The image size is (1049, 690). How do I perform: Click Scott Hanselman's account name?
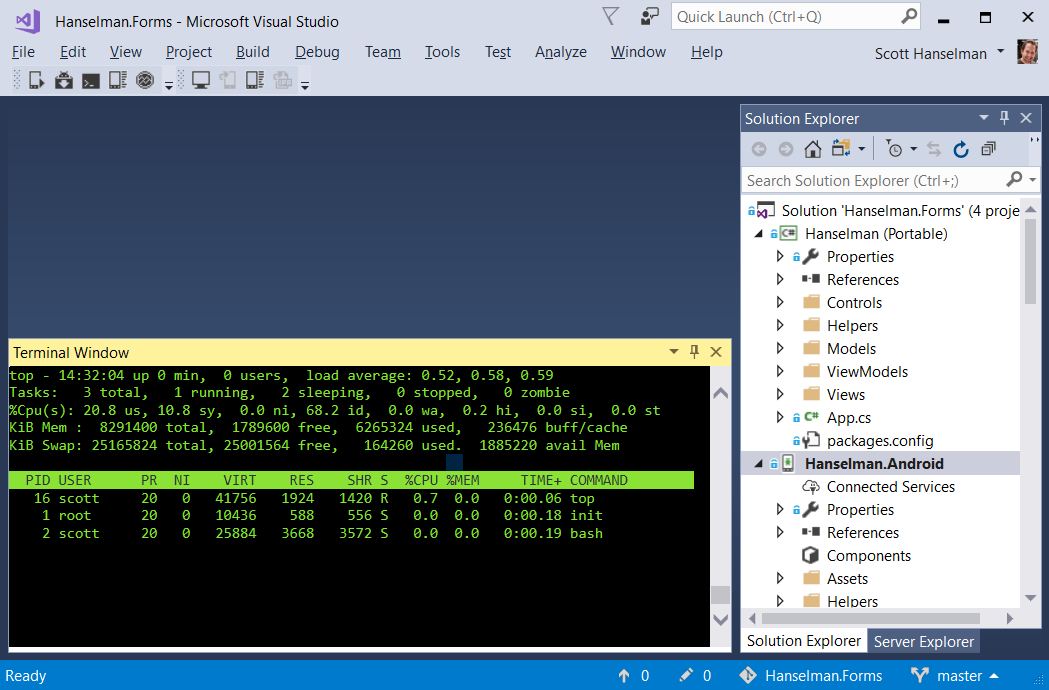click(x=930, y=53)
